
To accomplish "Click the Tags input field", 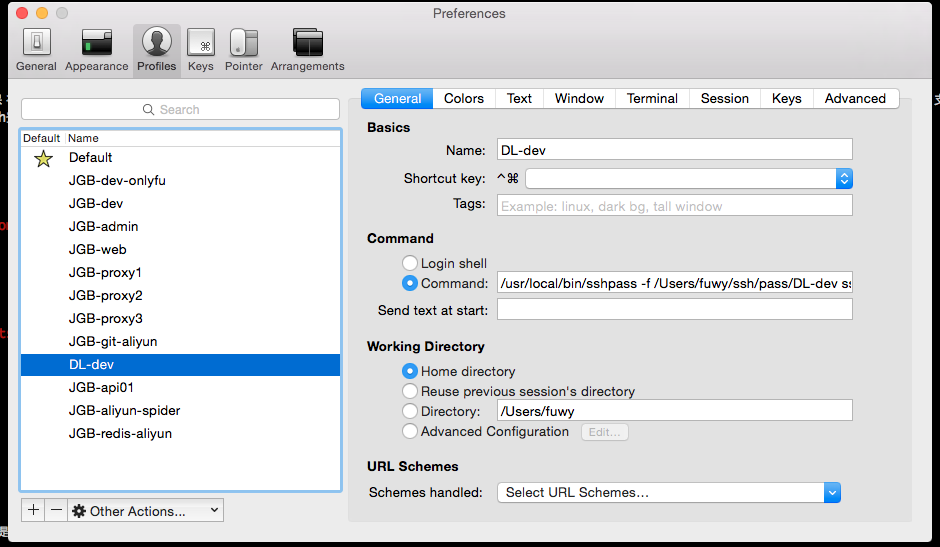I will 674,206.
